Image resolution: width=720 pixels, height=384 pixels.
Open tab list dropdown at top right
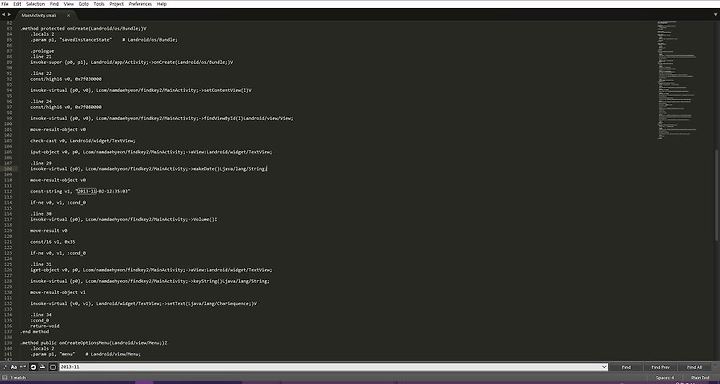[715, 15]
